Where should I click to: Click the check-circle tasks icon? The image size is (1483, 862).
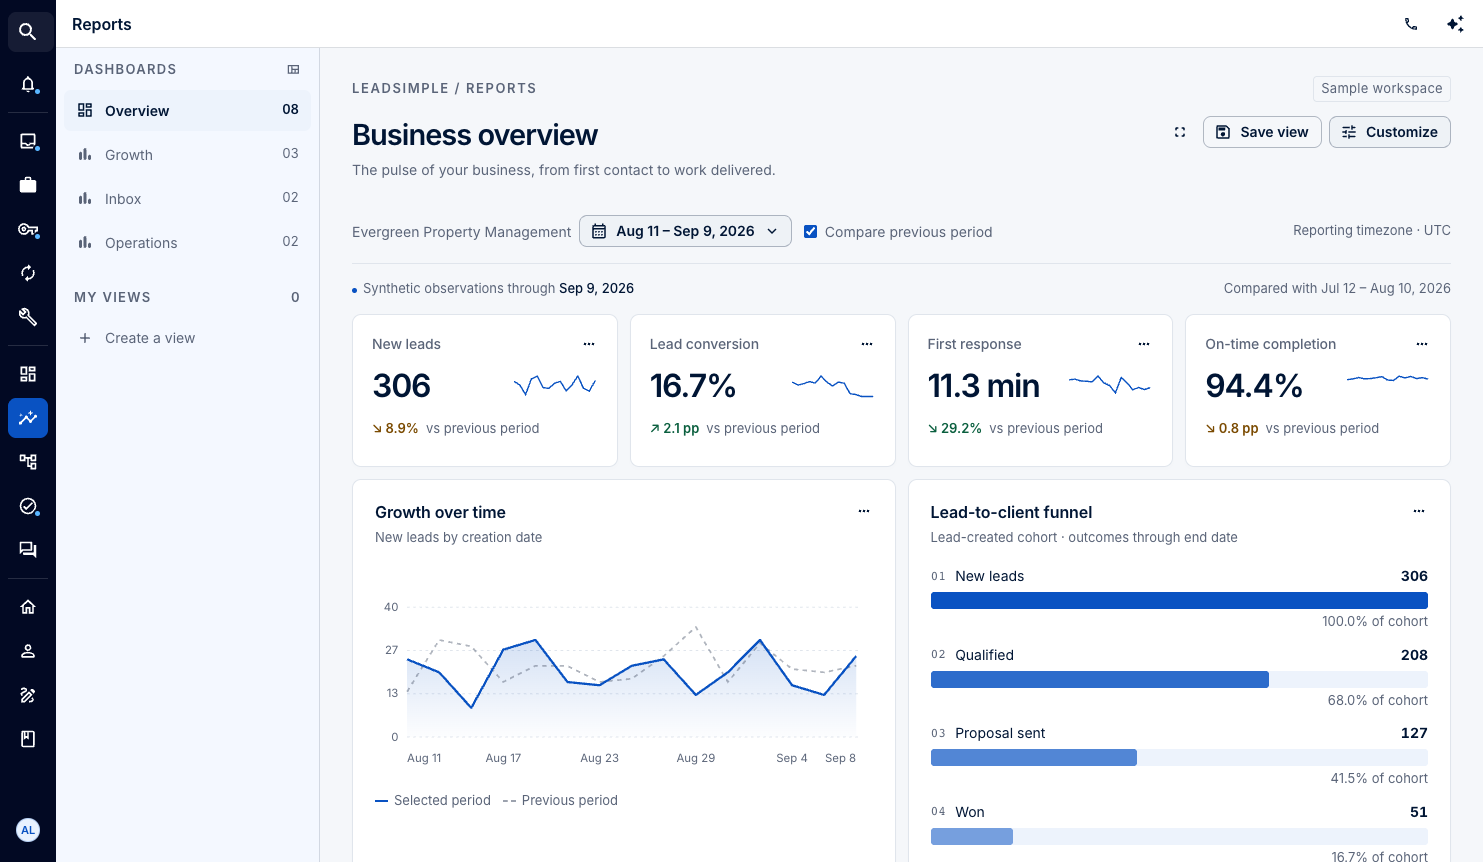pyautogui.click(x=28, y=506)
